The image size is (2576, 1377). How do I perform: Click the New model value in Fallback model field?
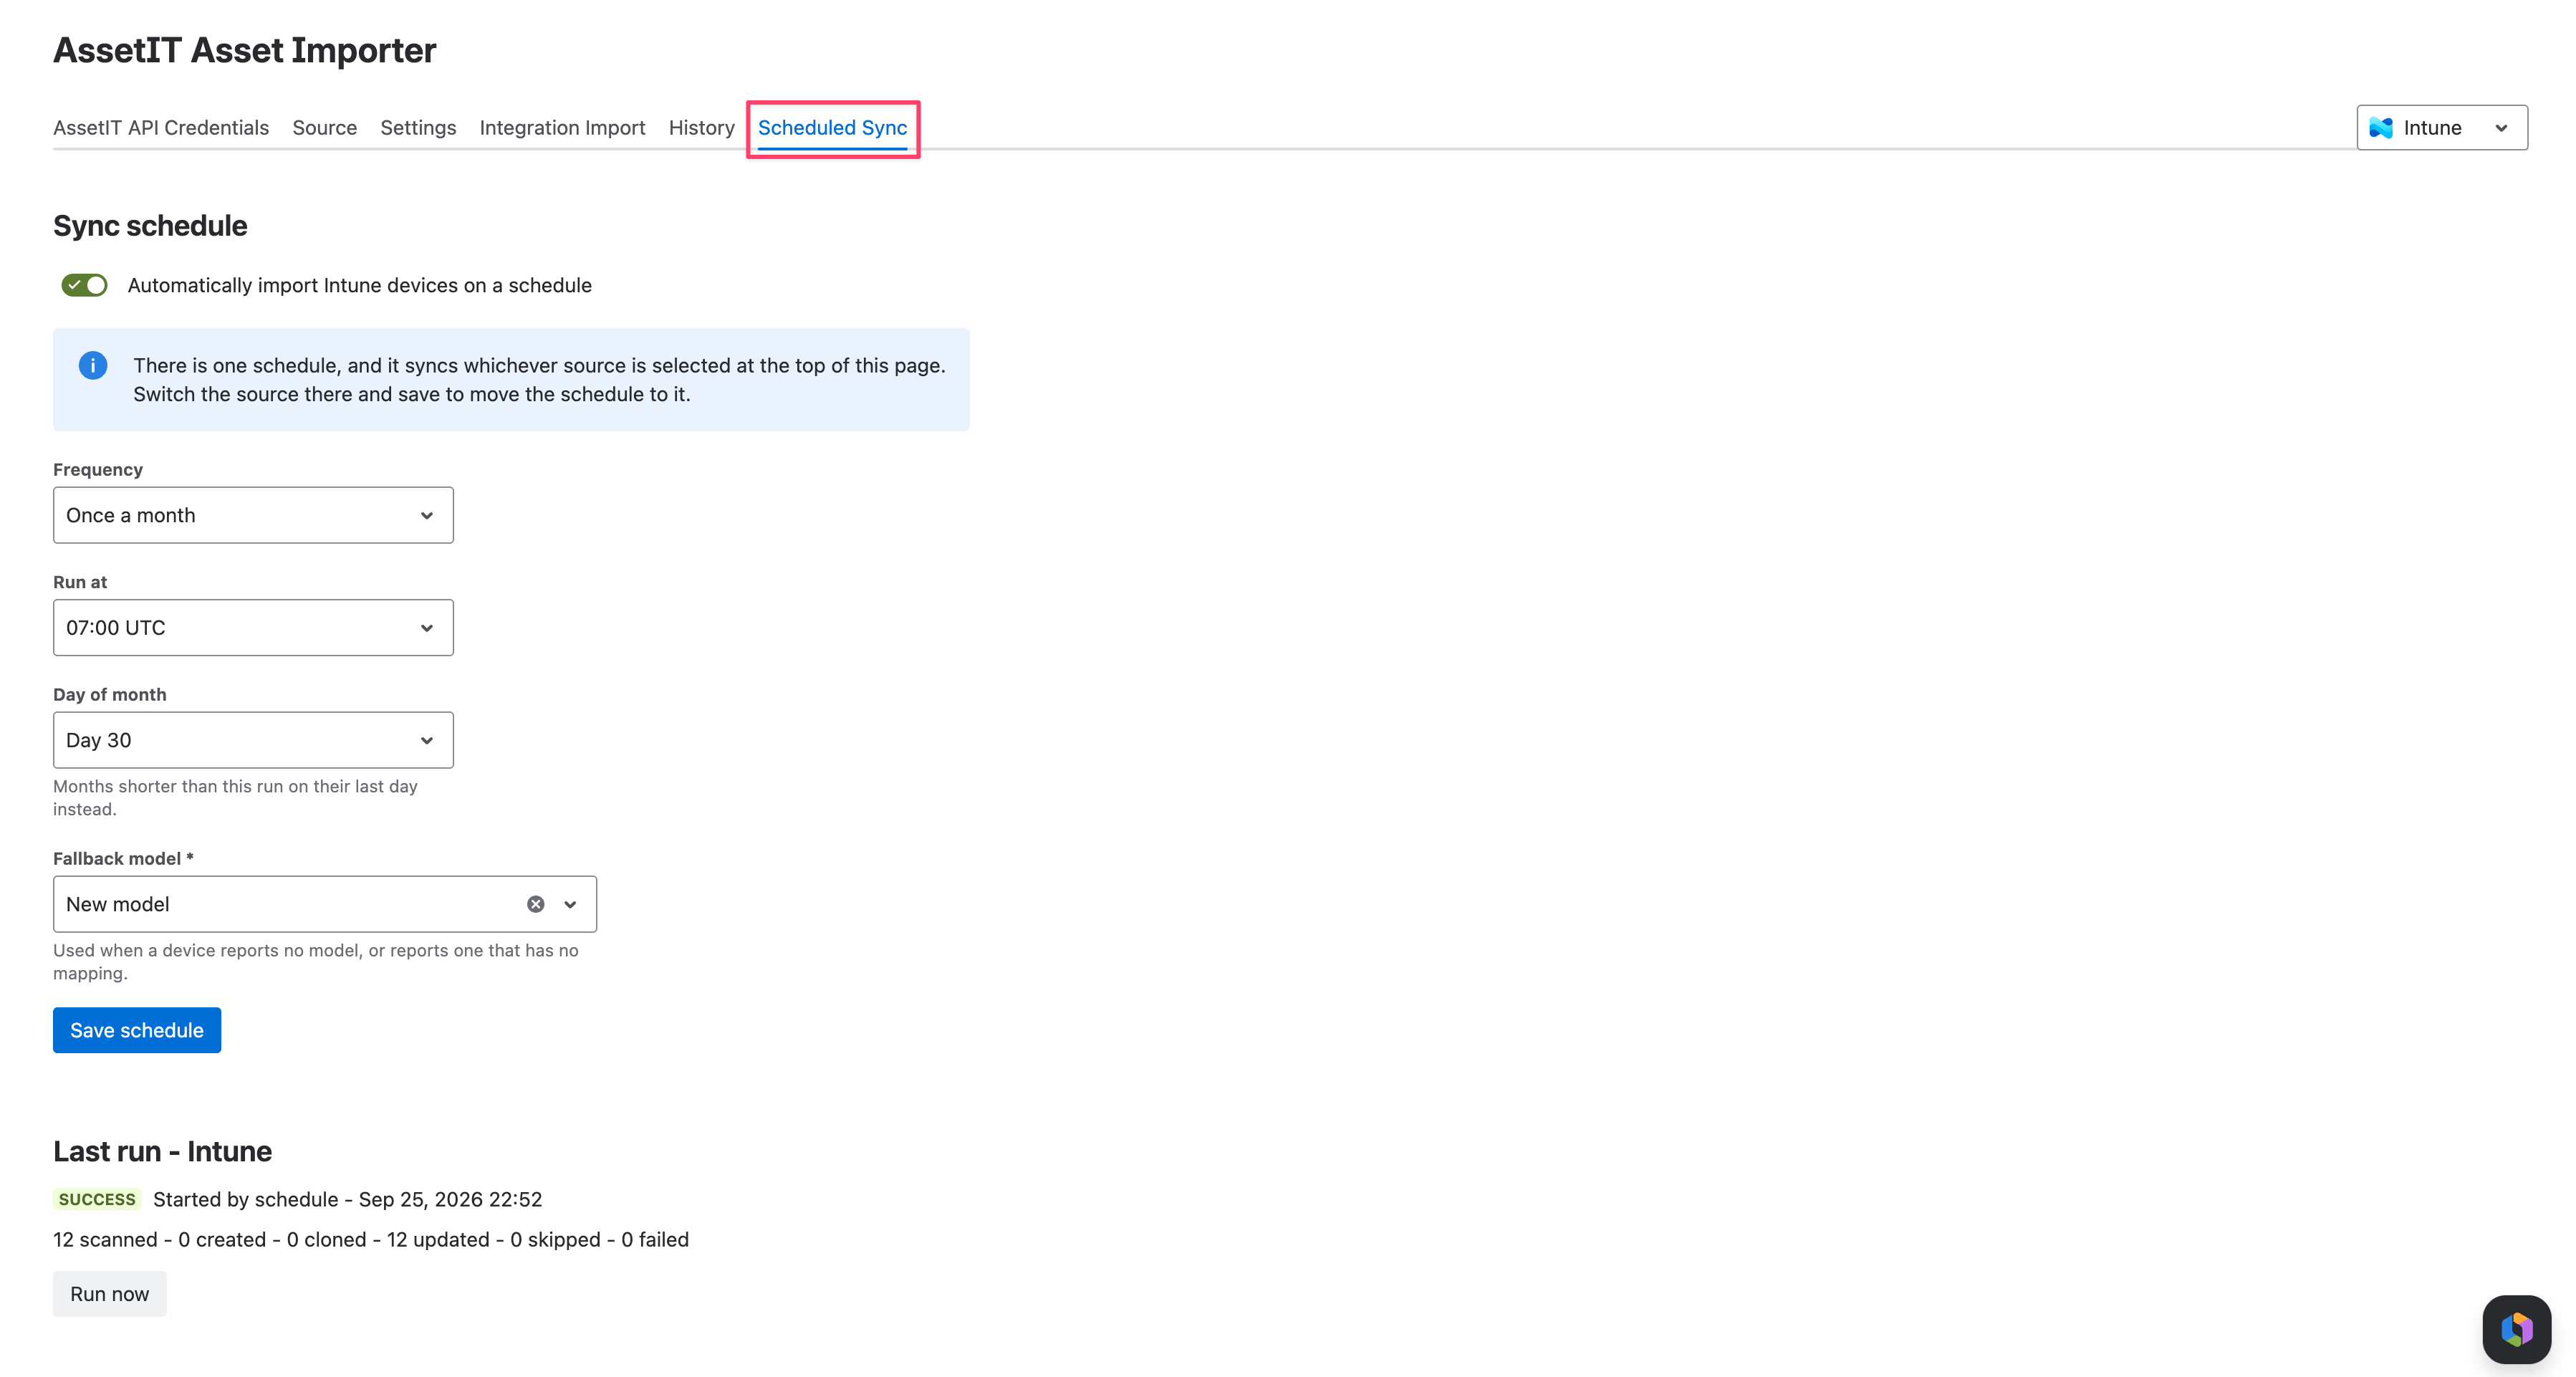coord(118,904)
